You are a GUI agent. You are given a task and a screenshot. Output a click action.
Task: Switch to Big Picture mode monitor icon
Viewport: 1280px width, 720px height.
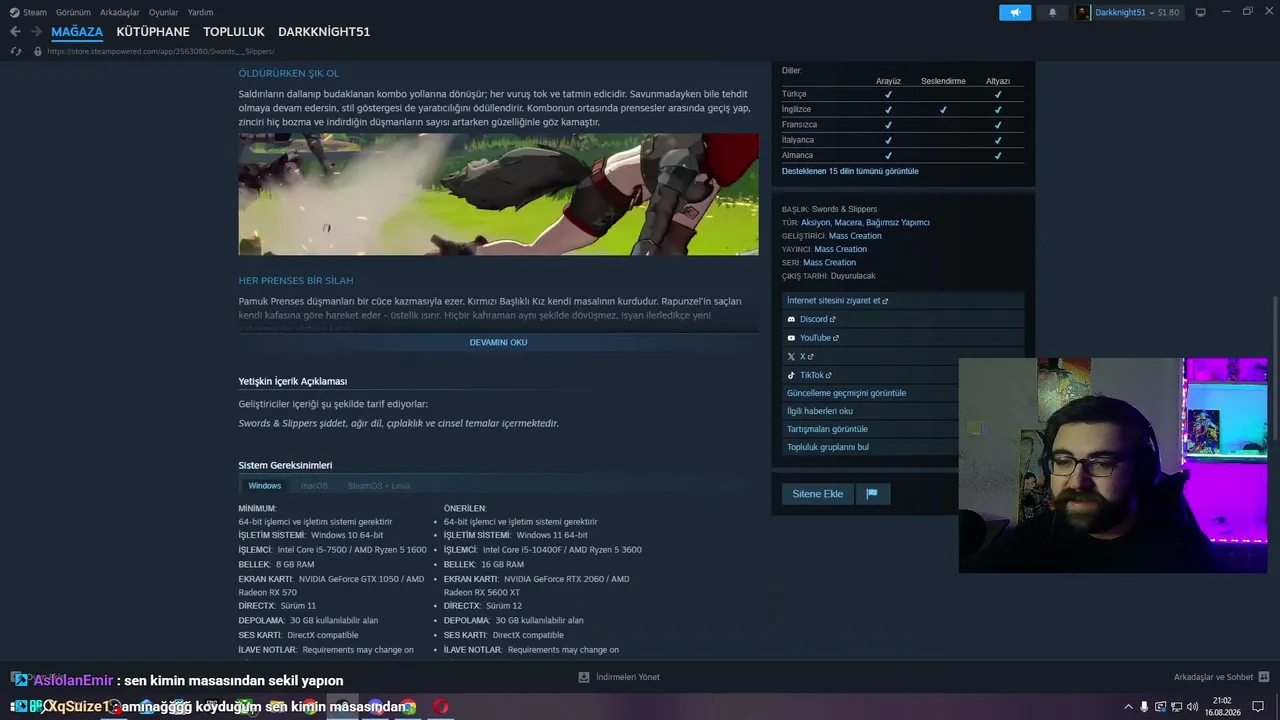[x=1201, y=12]
